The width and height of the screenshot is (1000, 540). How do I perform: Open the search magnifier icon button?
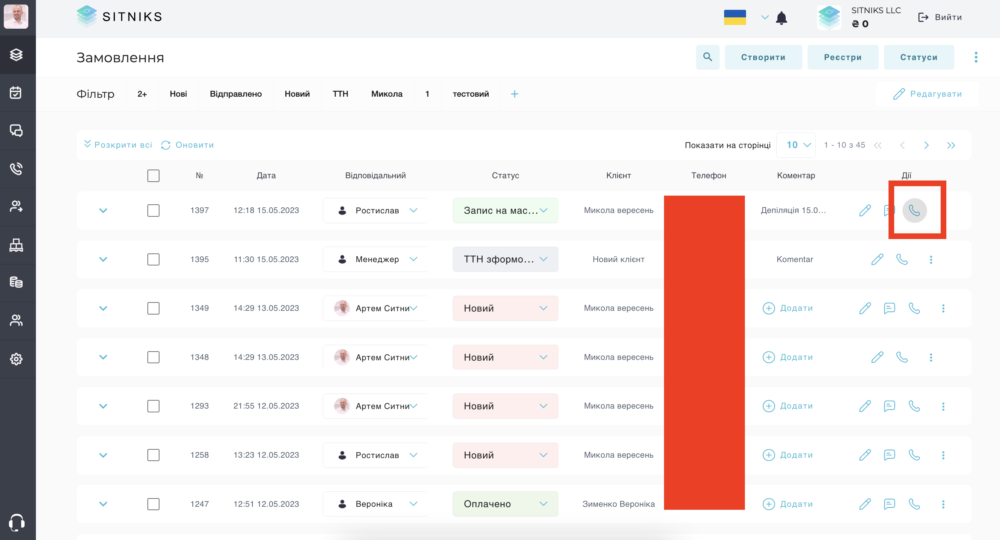click(x=707, y=57)
